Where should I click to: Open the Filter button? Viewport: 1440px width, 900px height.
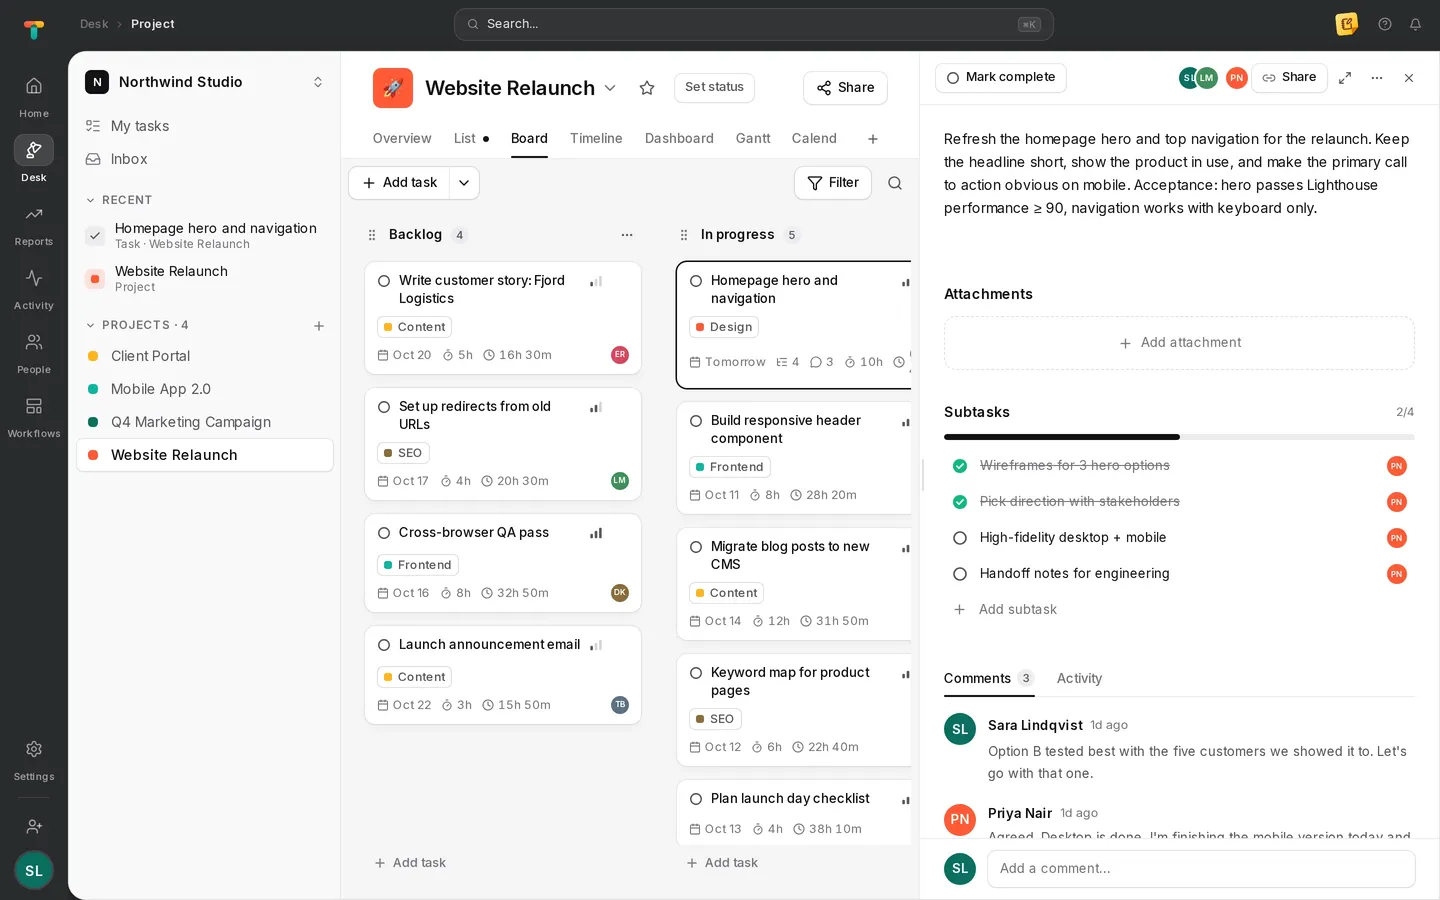[833, 183]
